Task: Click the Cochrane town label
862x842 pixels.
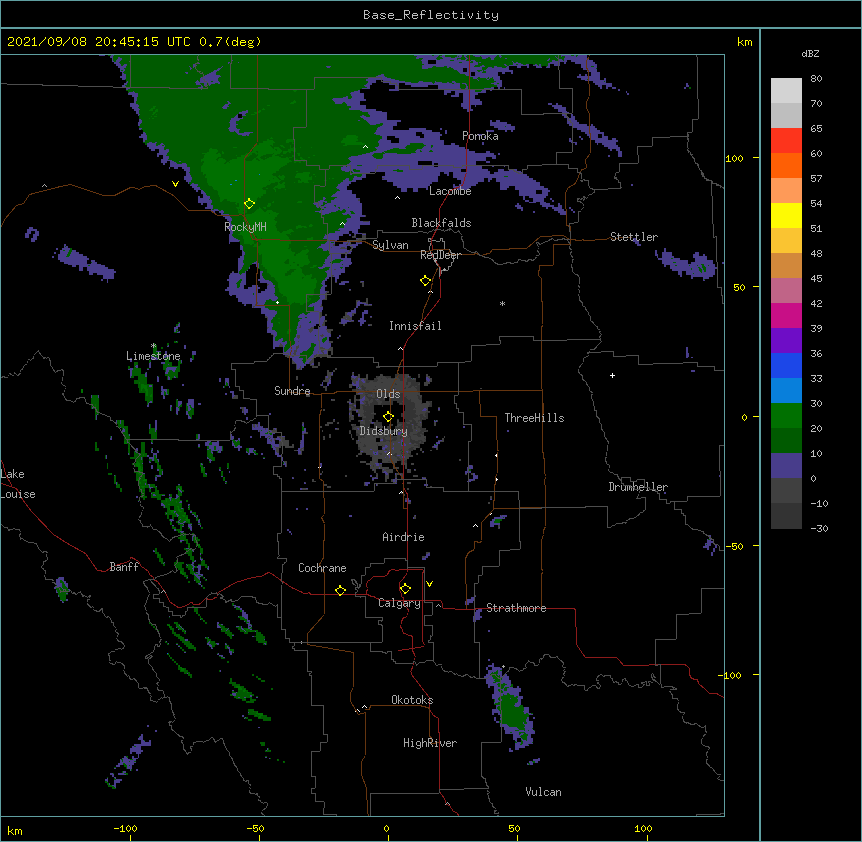Action: tap(322, 568)
